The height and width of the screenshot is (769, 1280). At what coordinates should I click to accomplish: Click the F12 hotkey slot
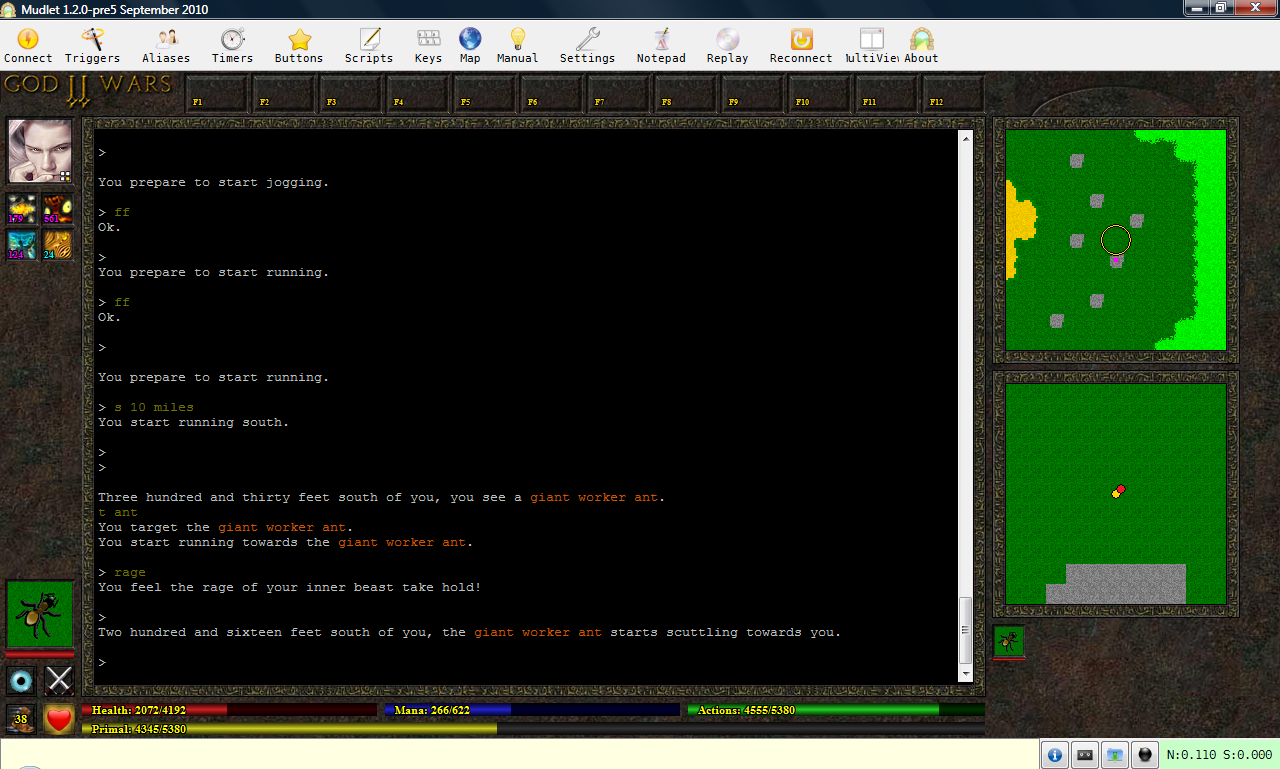[953, 93]
